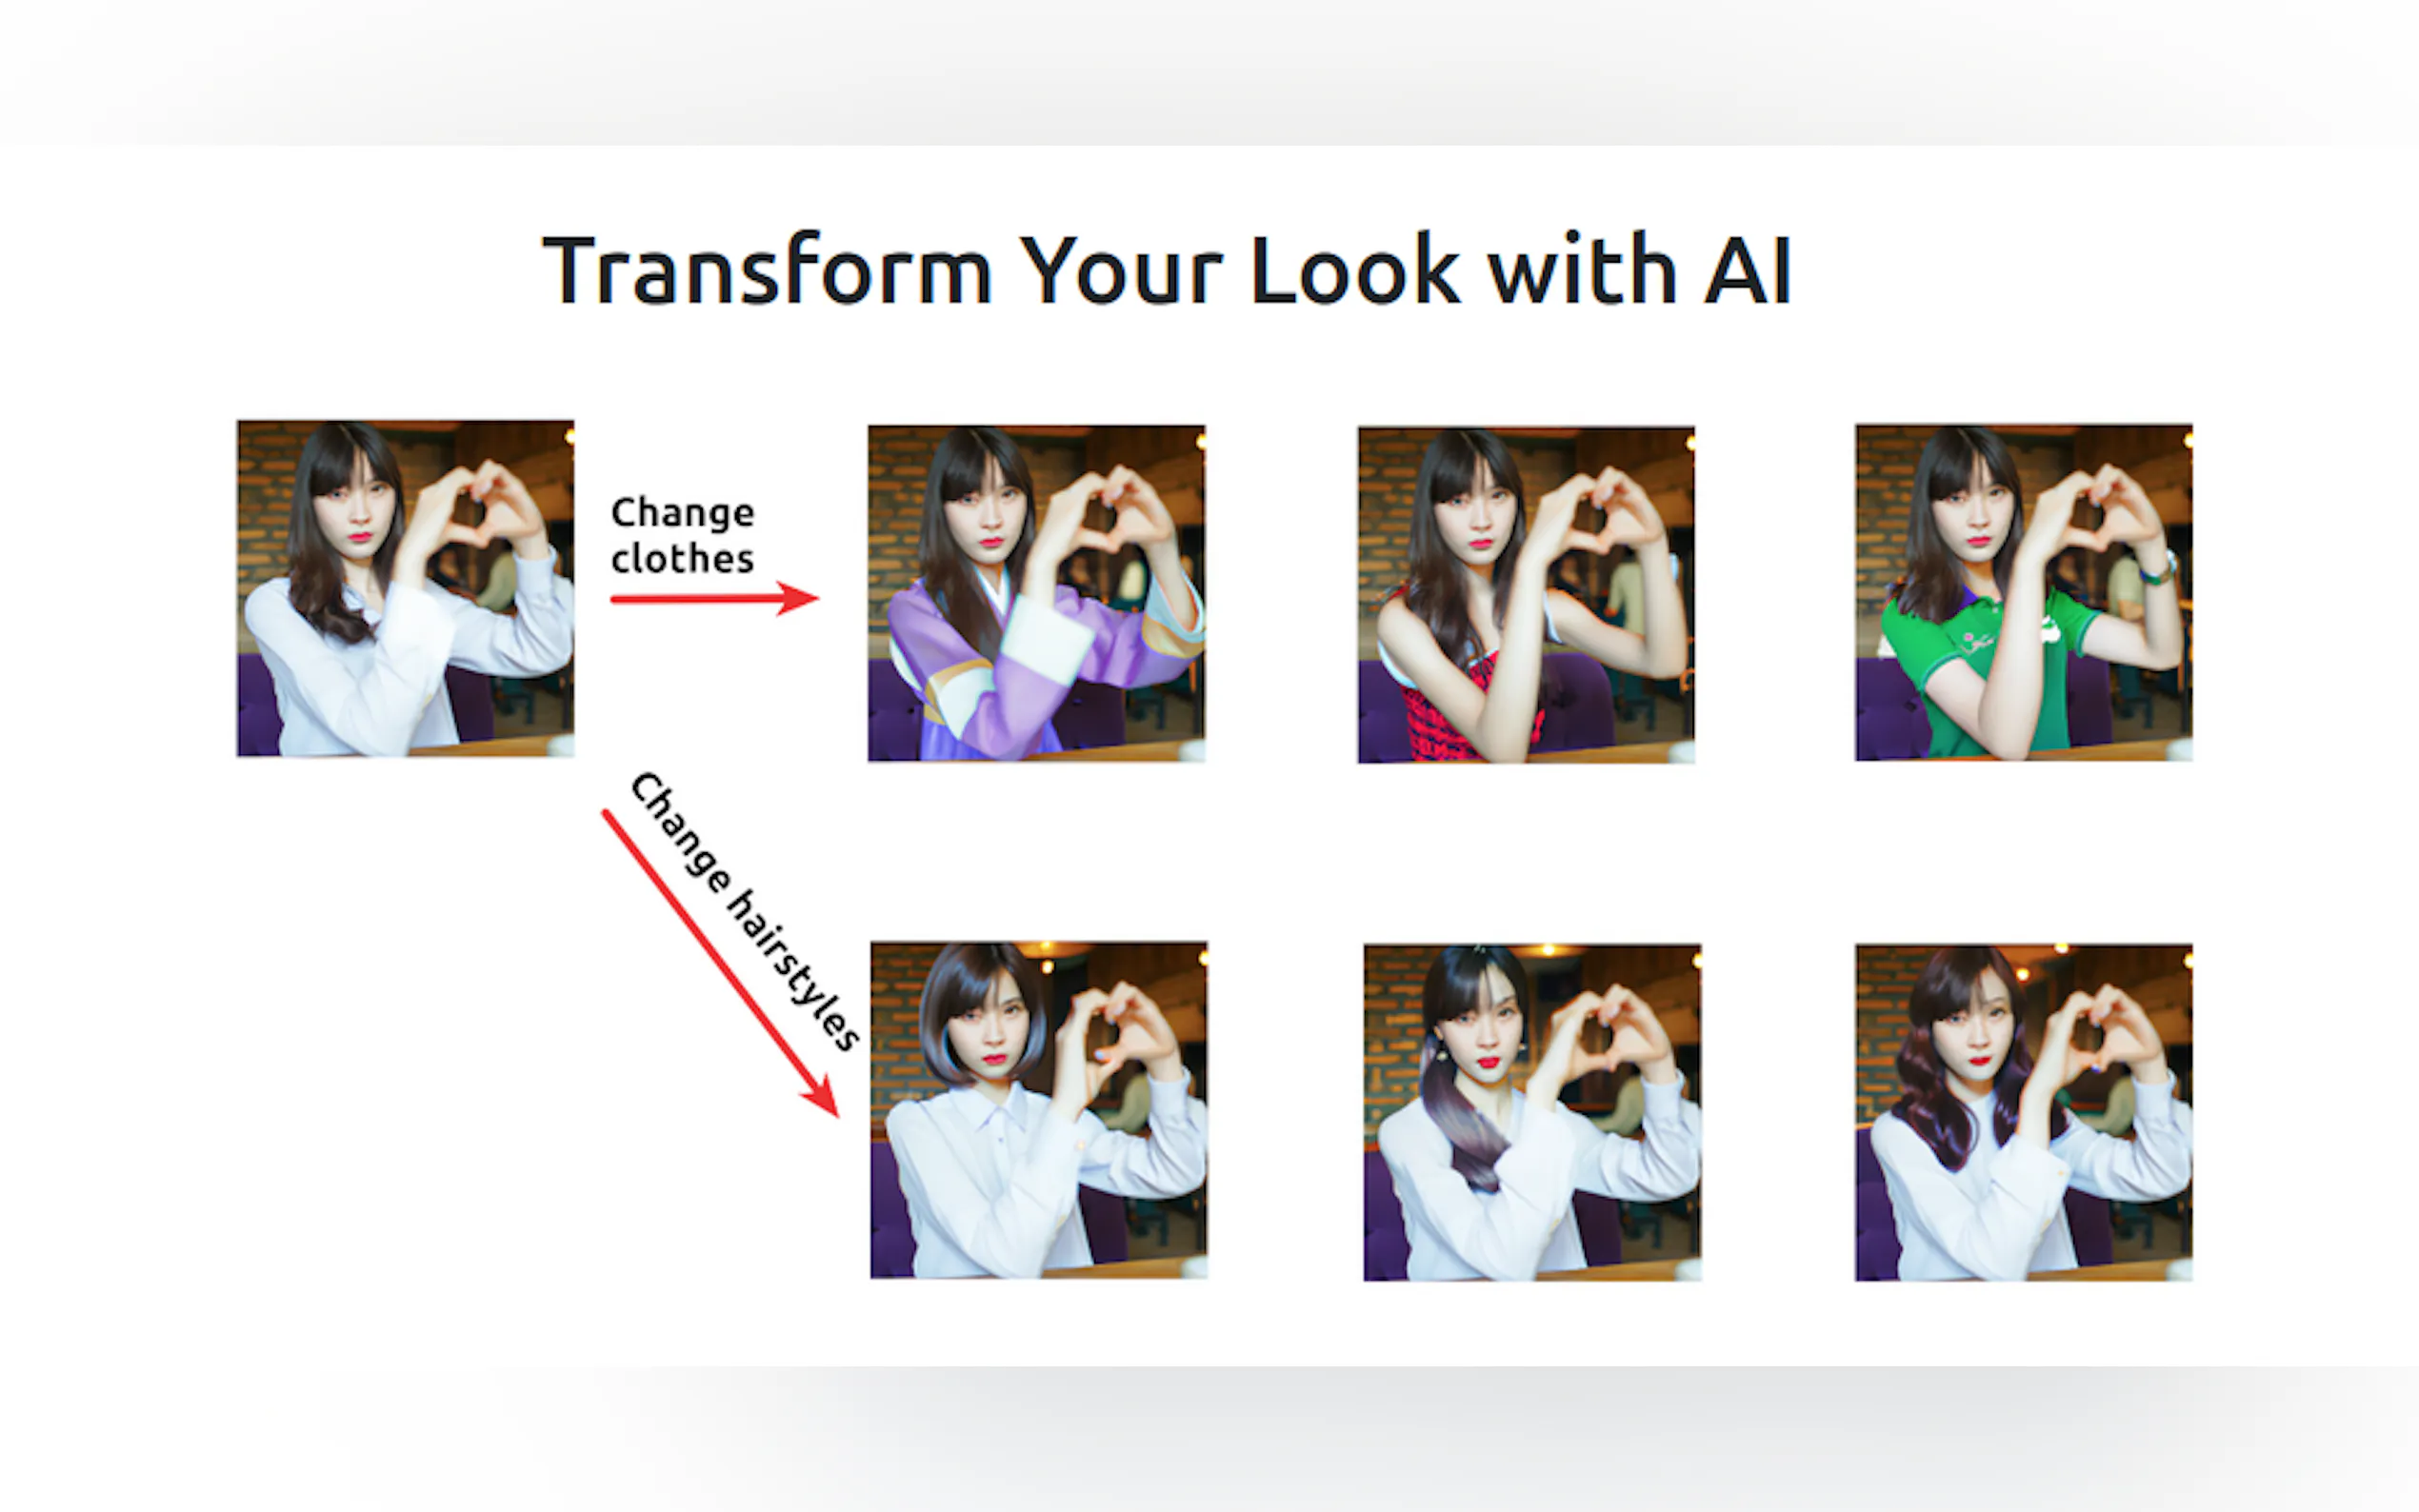Screen dimensions: 2419x1512
Task: Pick the wavy purple curls hairstyle image
Action: point(2024,1112)
